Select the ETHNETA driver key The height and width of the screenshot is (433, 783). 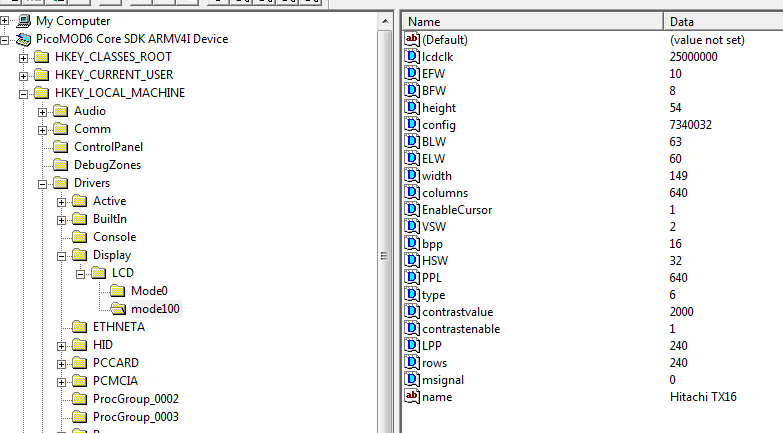point(118,327)
